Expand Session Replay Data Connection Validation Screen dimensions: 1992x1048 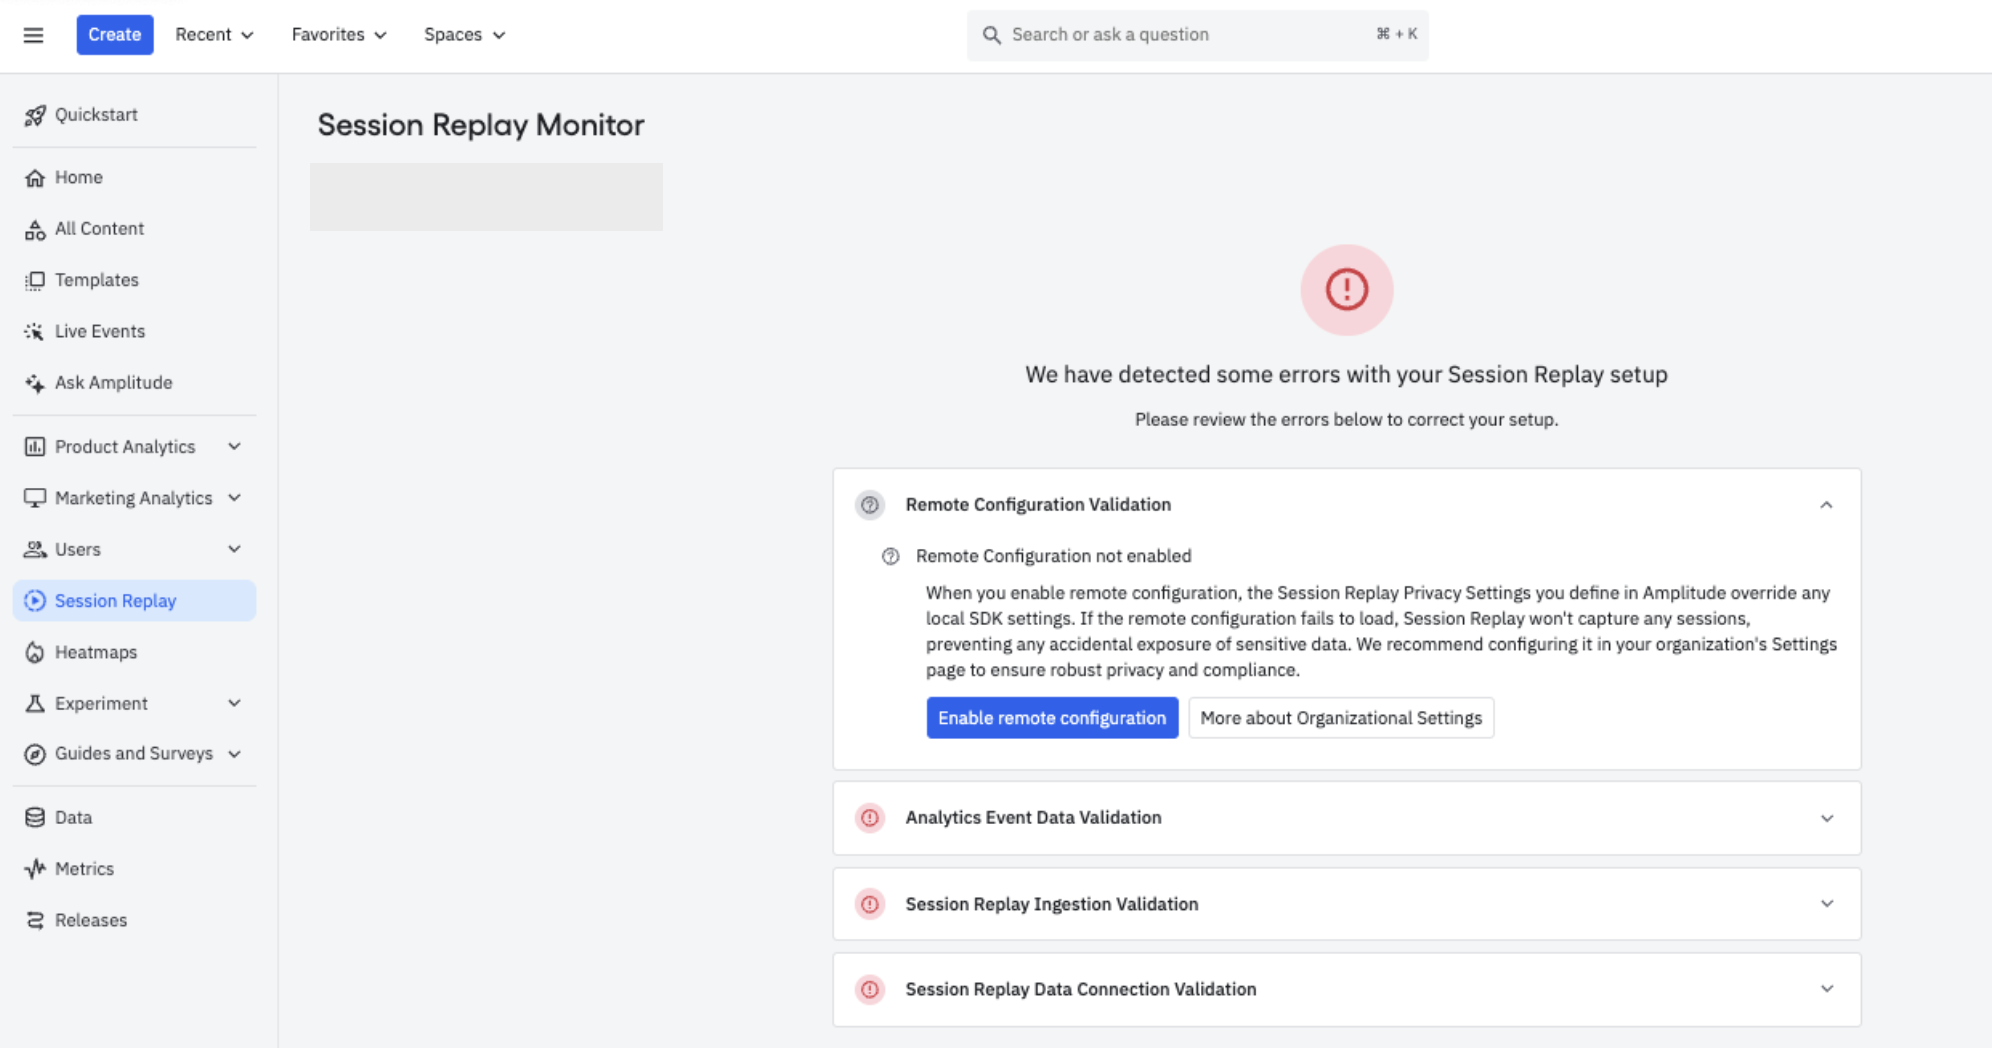click(x=1826, y=989)
